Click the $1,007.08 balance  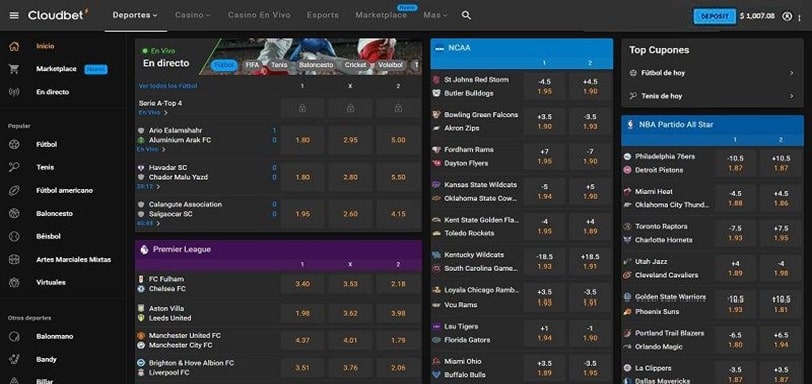click(x=757, y=16)
